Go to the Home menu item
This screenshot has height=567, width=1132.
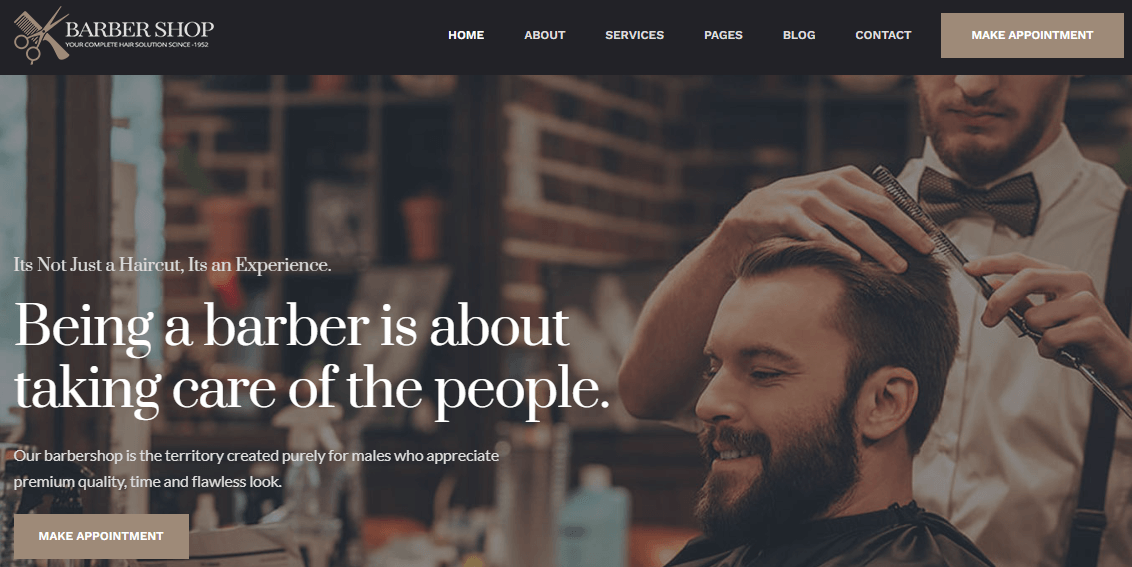point(466,35)
